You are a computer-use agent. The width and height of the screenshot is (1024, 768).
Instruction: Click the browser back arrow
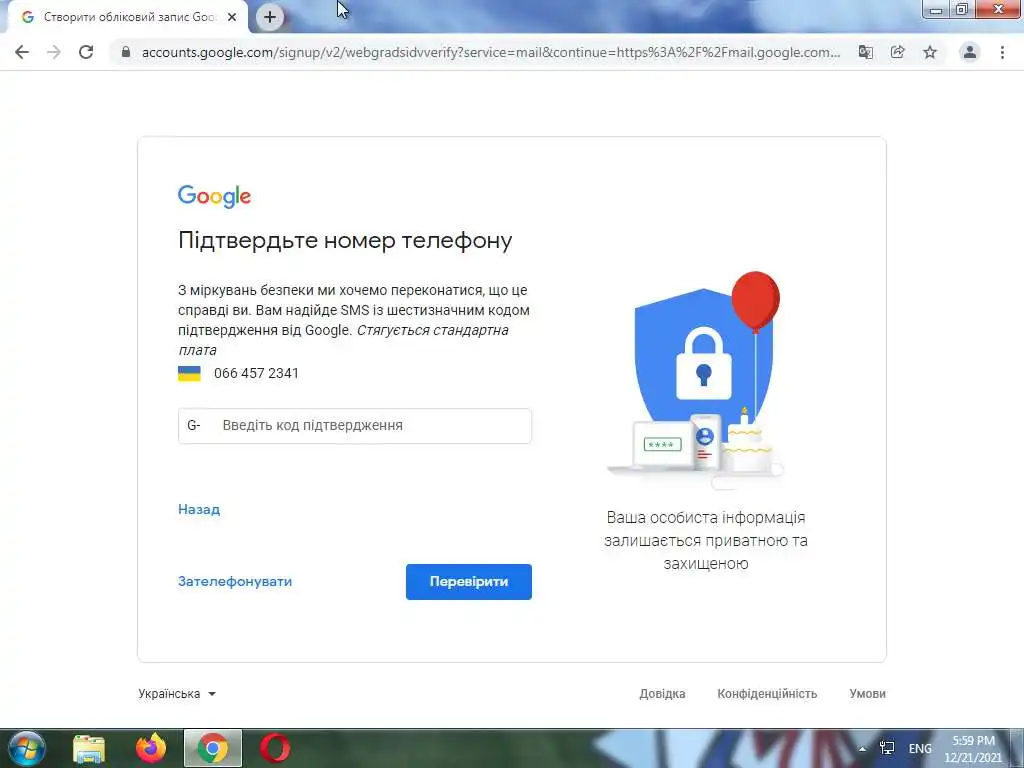pyautogui.click(x=22, y=52)
